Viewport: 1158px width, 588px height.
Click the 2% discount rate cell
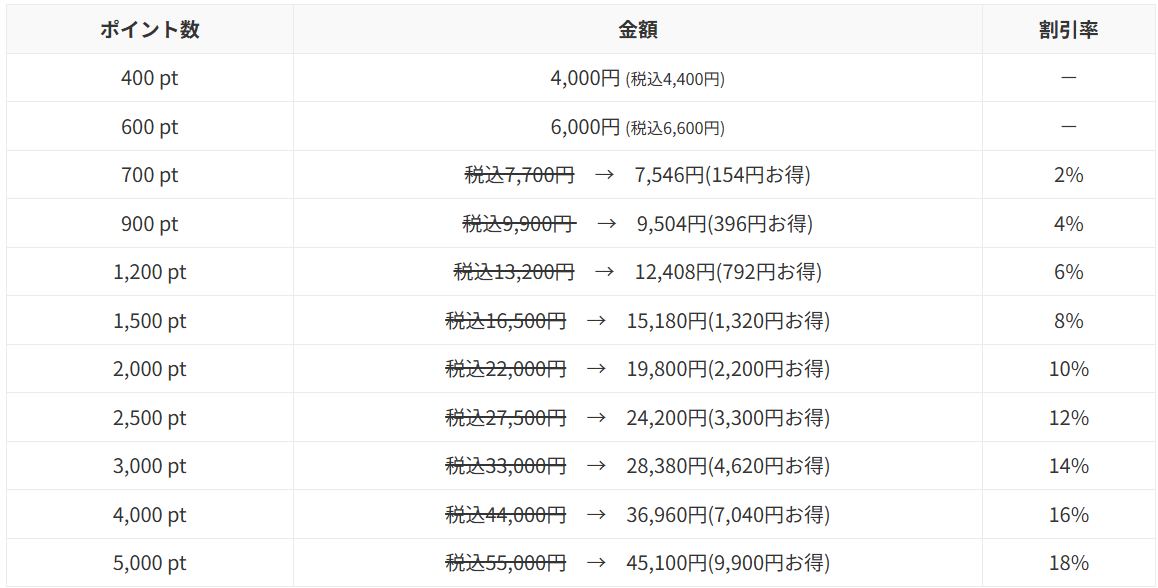[1068, 175]
